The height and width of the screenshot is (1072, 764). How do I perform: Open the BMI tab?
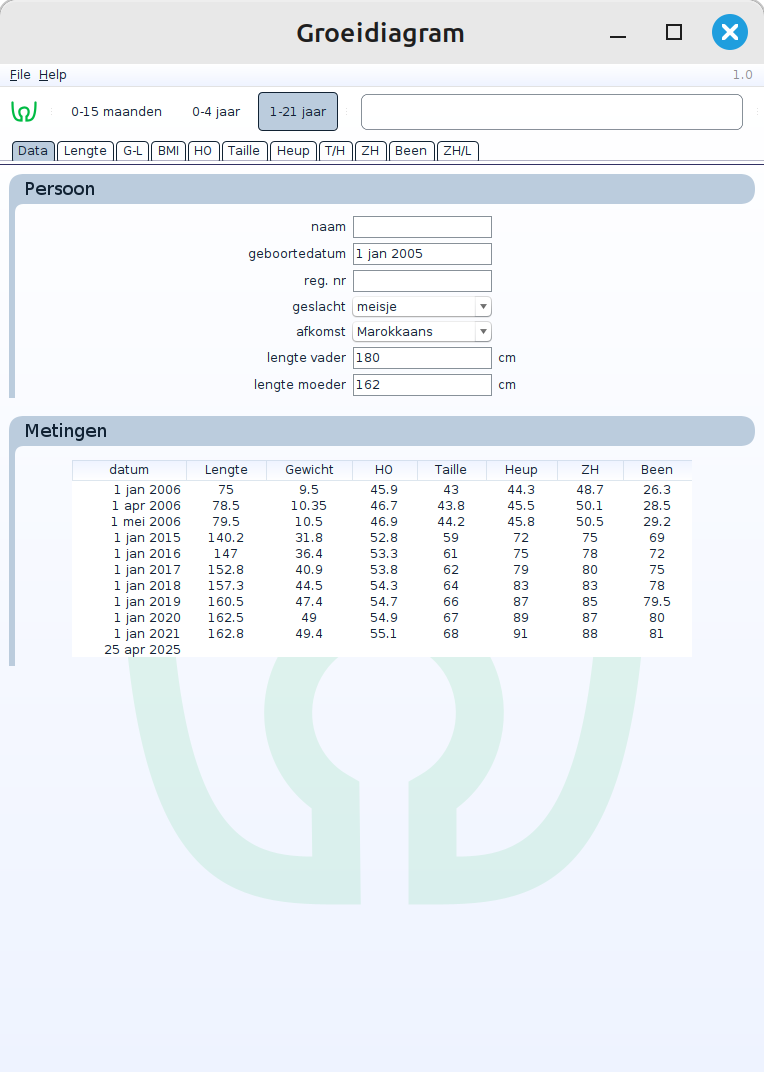tap(168, 150)
